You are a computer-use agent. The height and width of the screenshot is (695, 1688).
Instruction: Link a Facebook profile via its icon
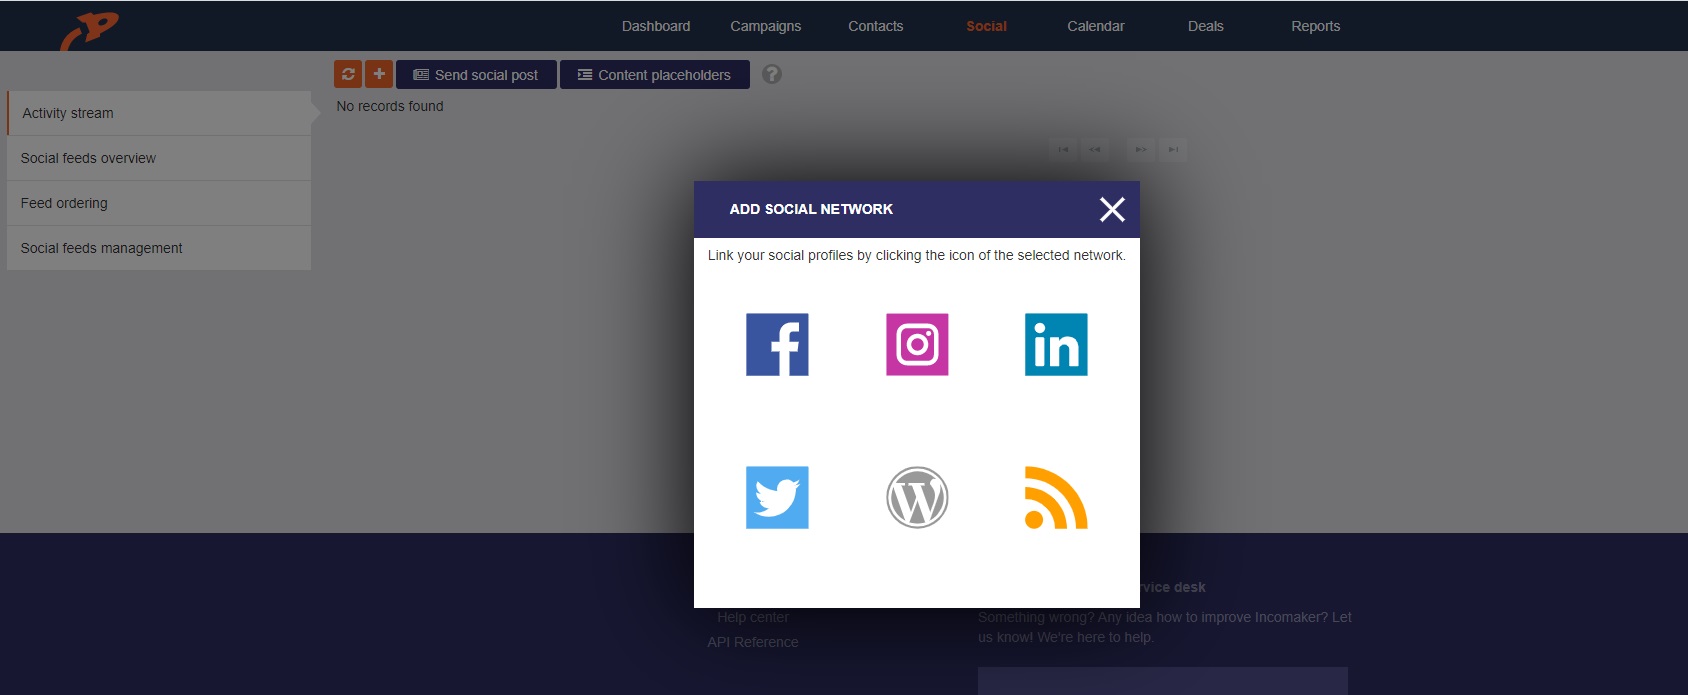click(x=777, y=345)
